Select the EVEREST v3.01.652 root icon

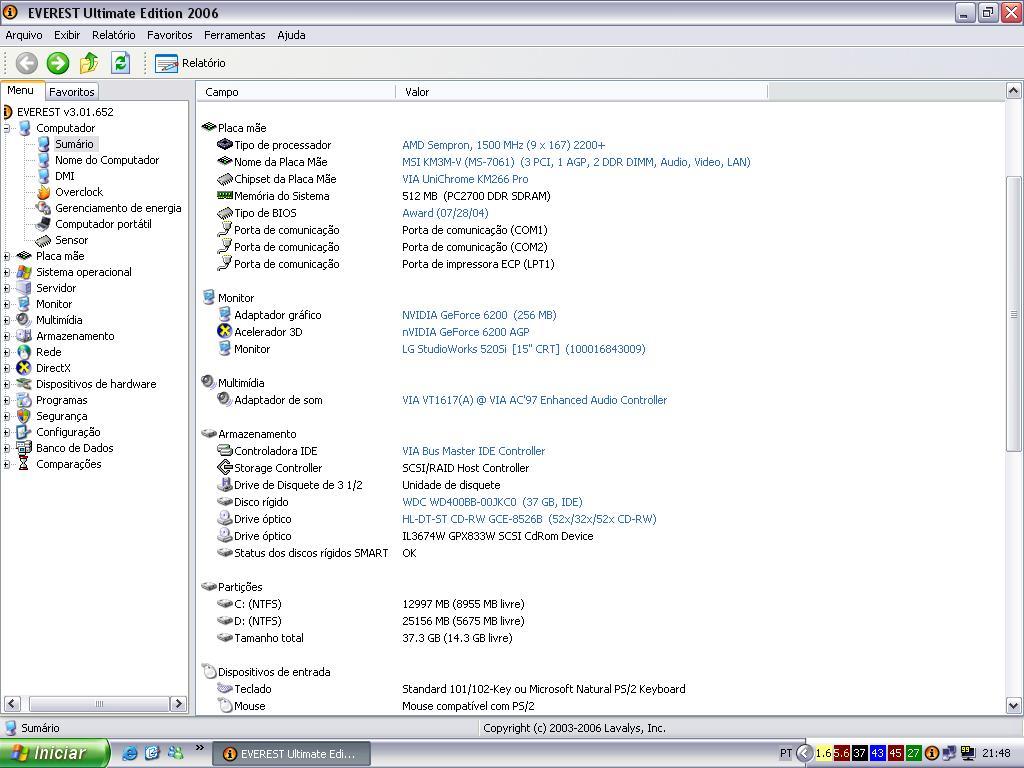[x=7, y=112]
